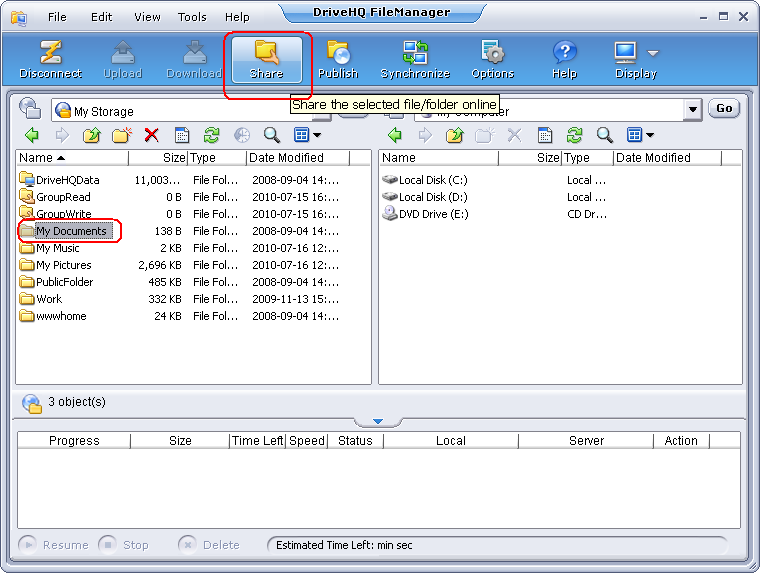Click the search magnifier in the local pane toolbar
The width and height of the screenshot is (760, 573).
604,135
